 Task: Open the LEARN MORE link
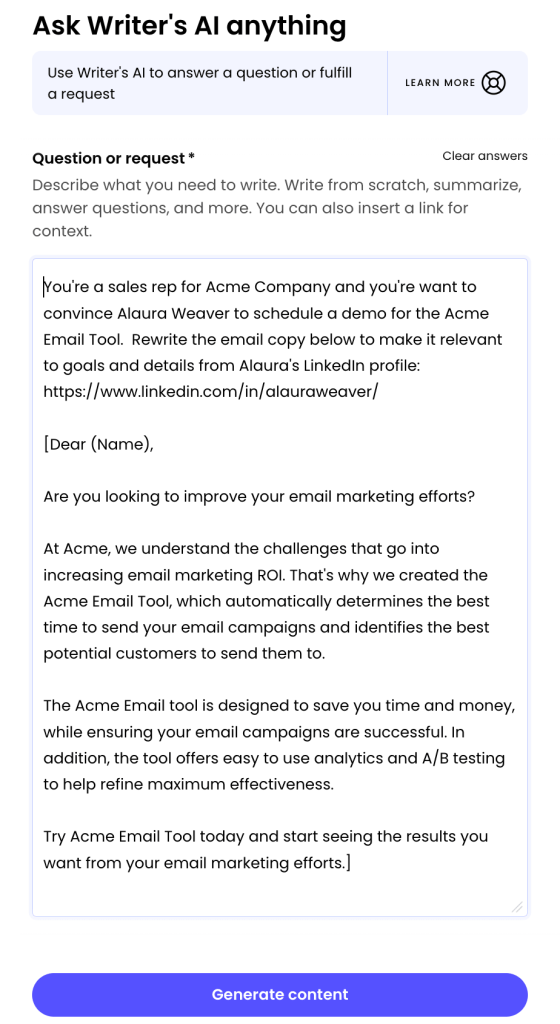440,83
